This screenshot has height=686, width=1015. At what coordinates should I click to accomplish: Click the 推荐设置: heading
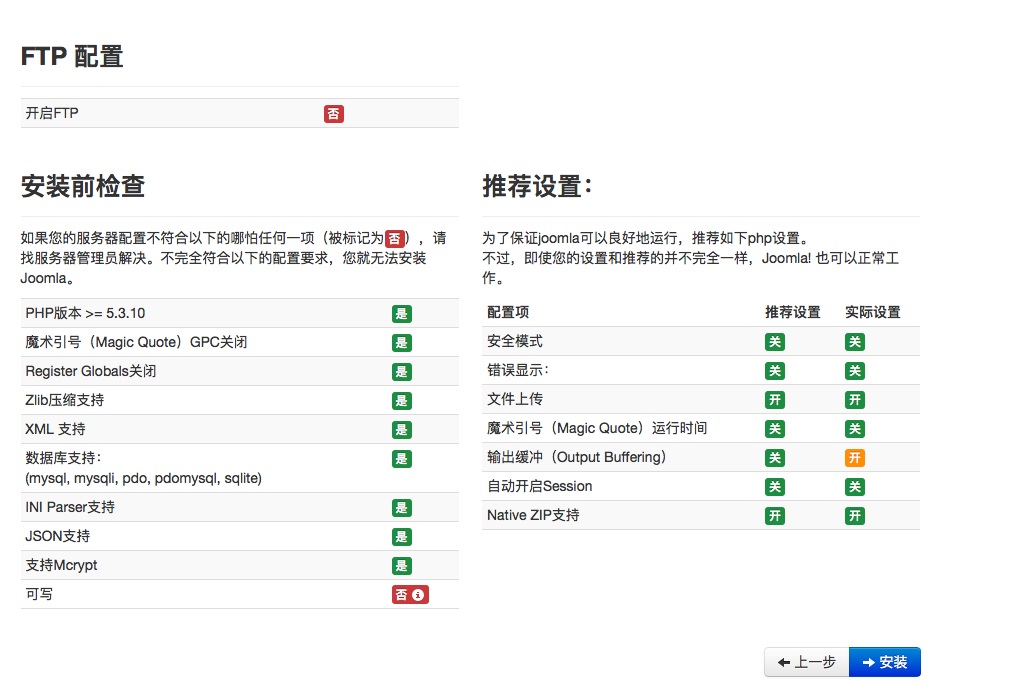pos(537,186)
